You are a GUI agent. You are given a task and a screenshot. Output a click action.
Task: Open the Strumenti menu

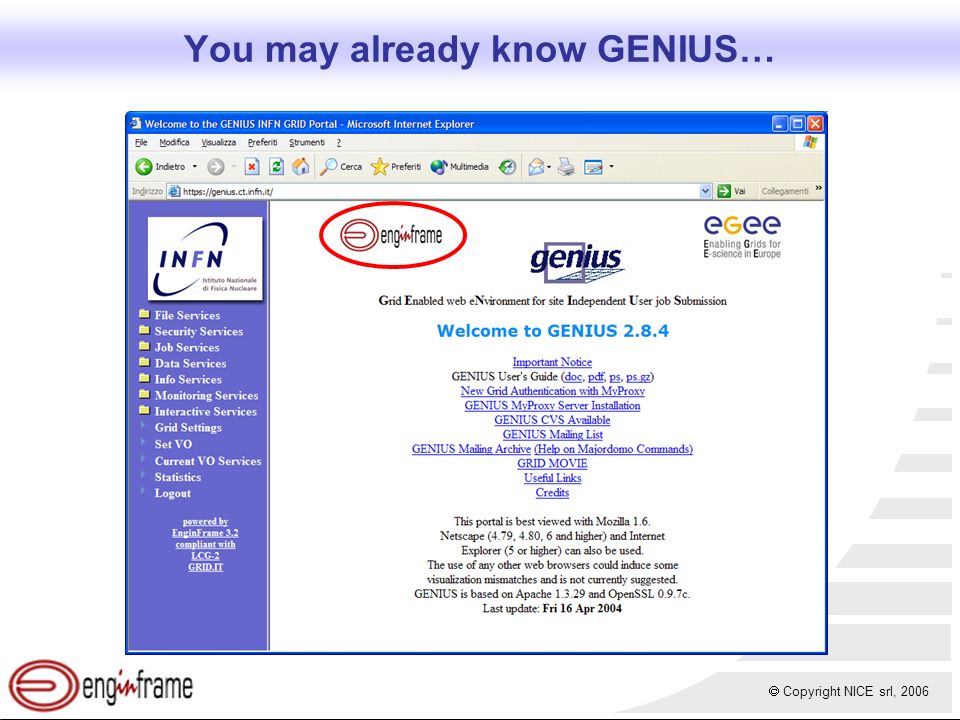[307, 142]
